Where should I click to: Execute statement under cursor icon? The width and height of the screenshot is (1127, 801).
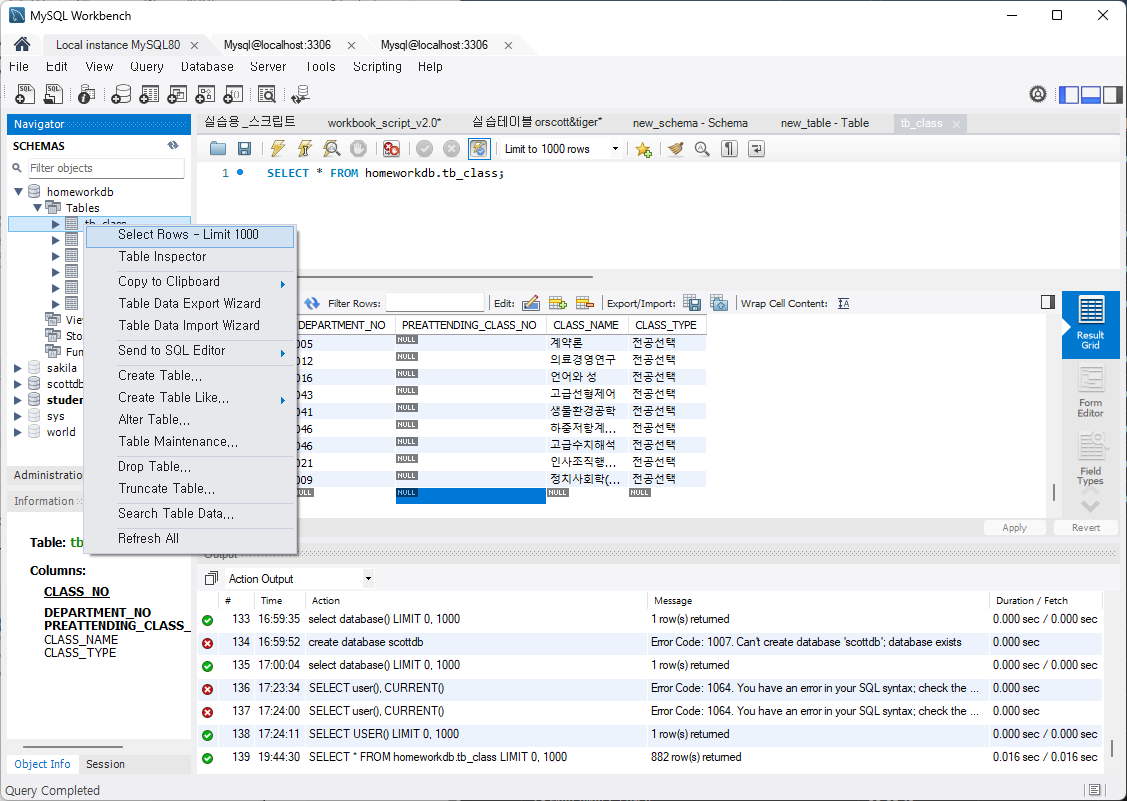305,149
